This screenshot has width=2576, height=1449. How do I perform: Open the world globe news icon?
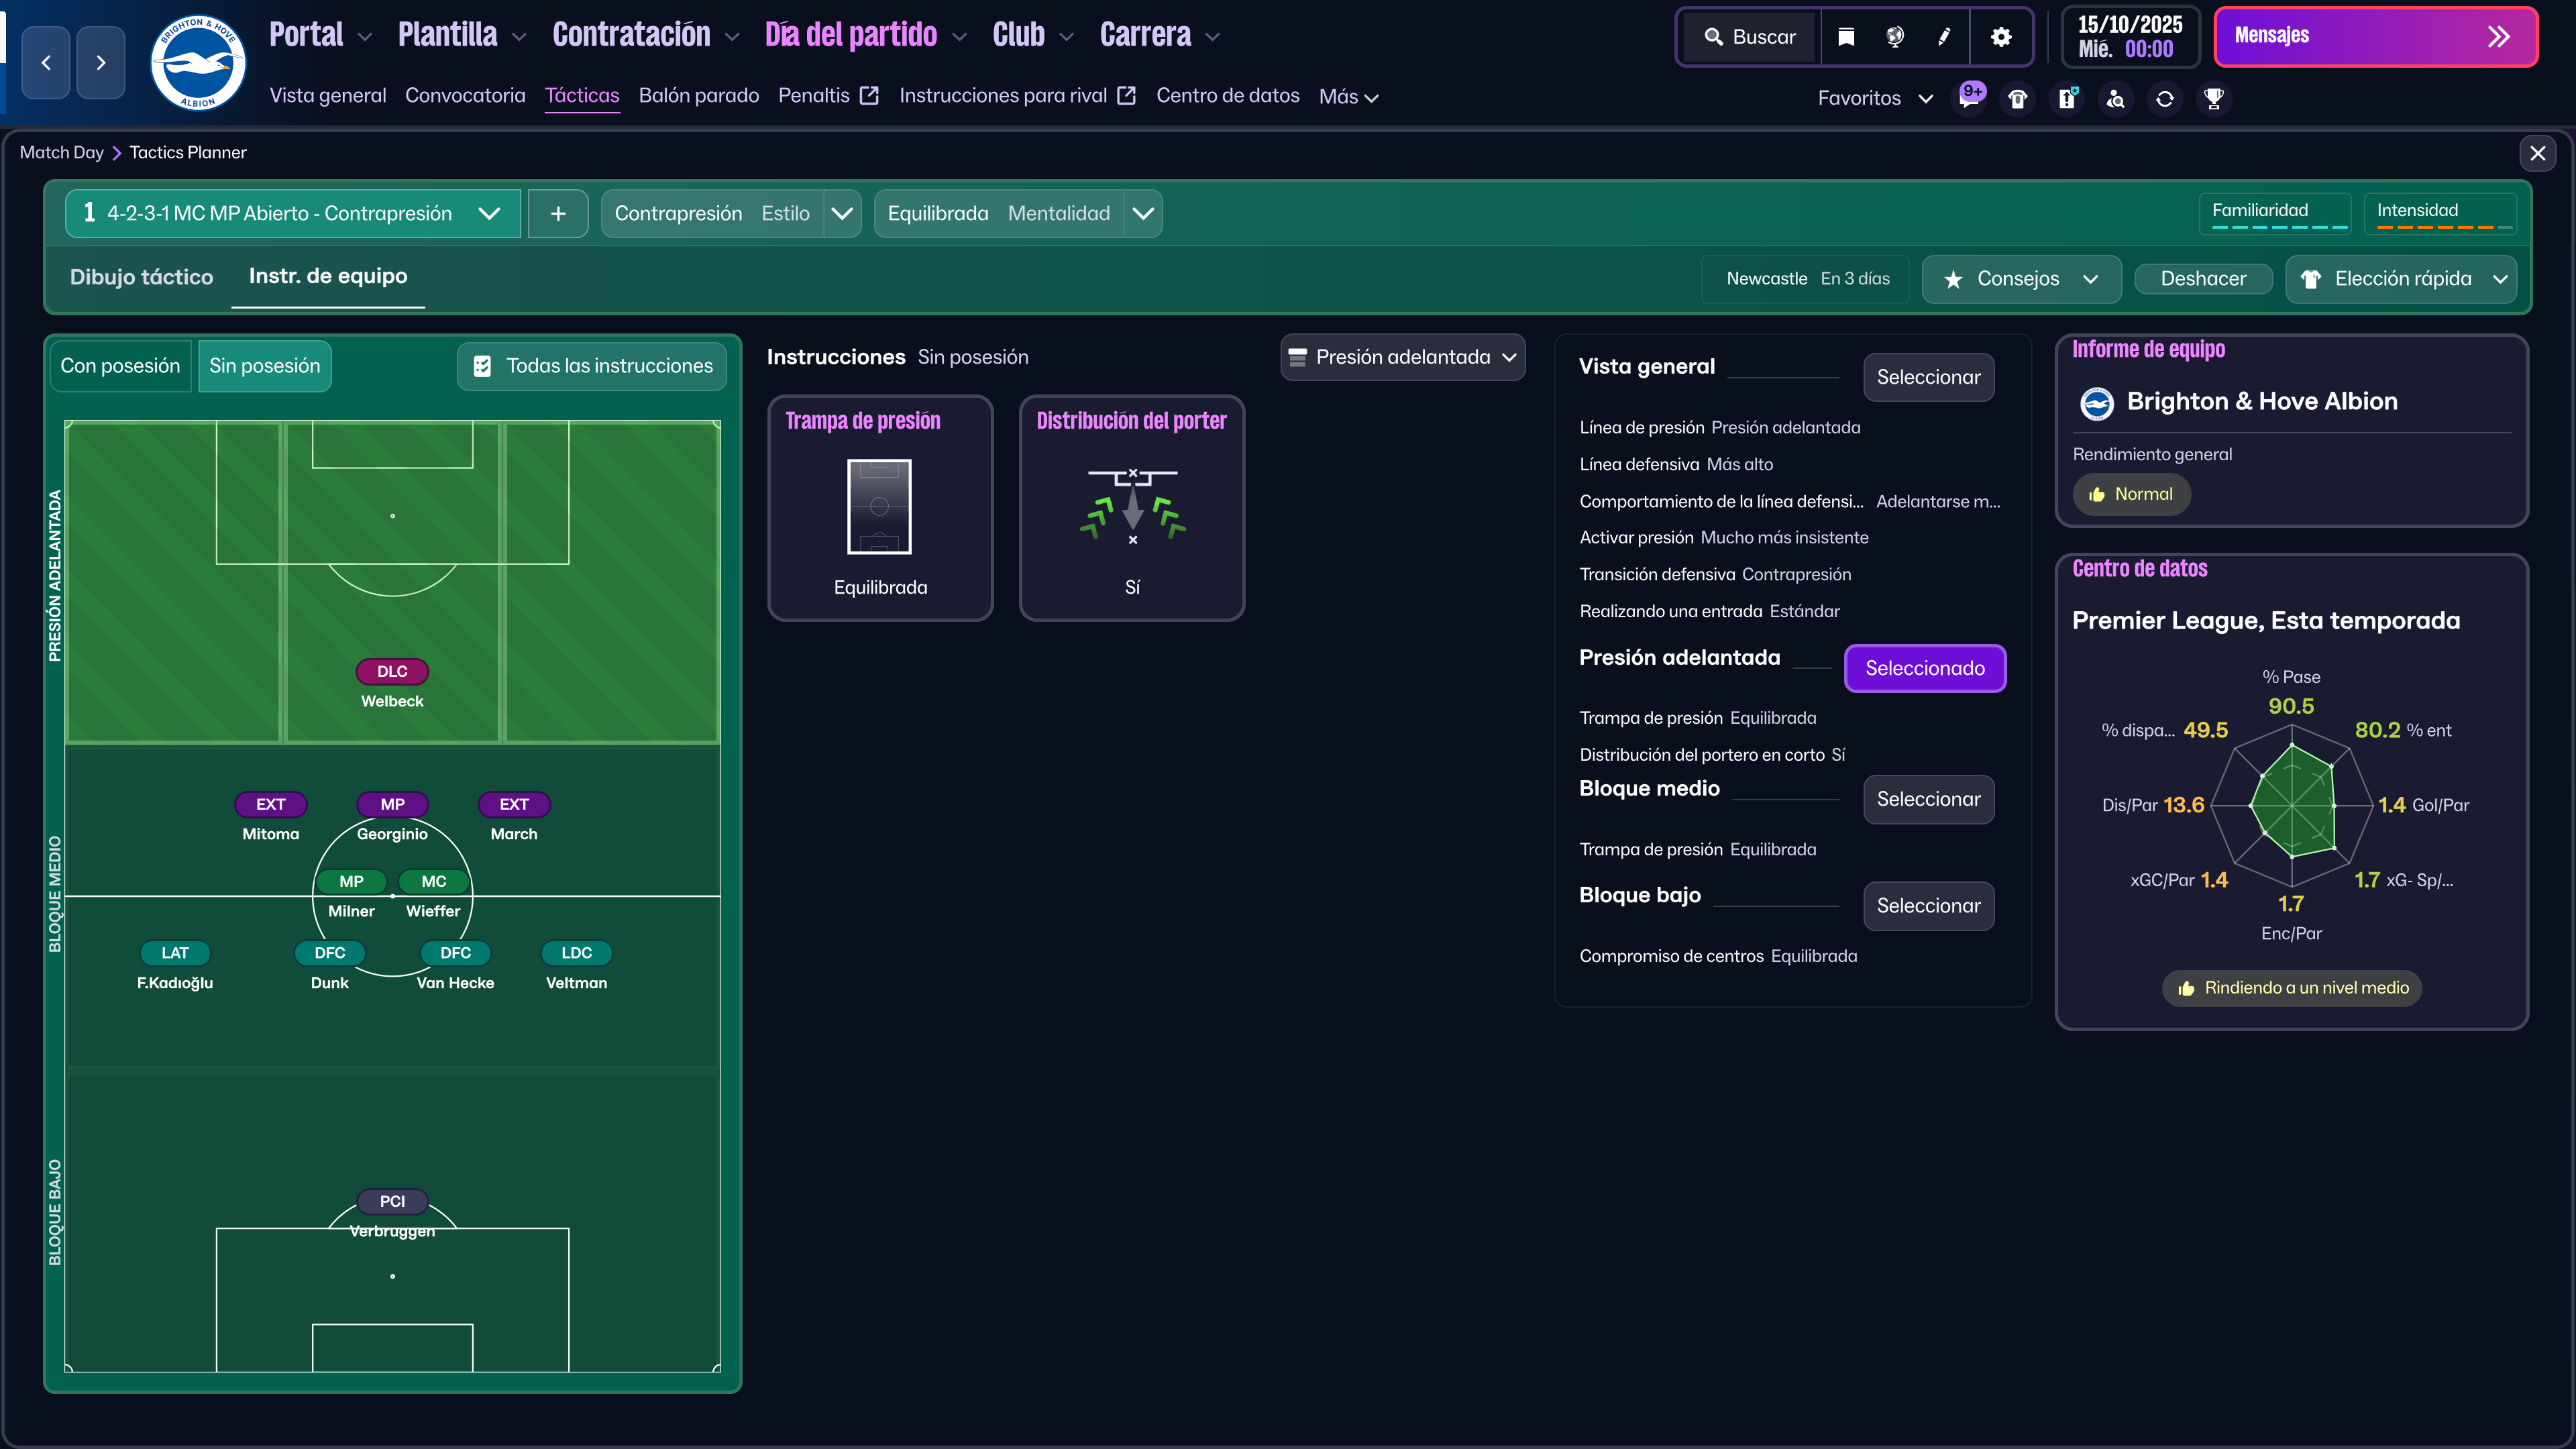pos(1894,36)
